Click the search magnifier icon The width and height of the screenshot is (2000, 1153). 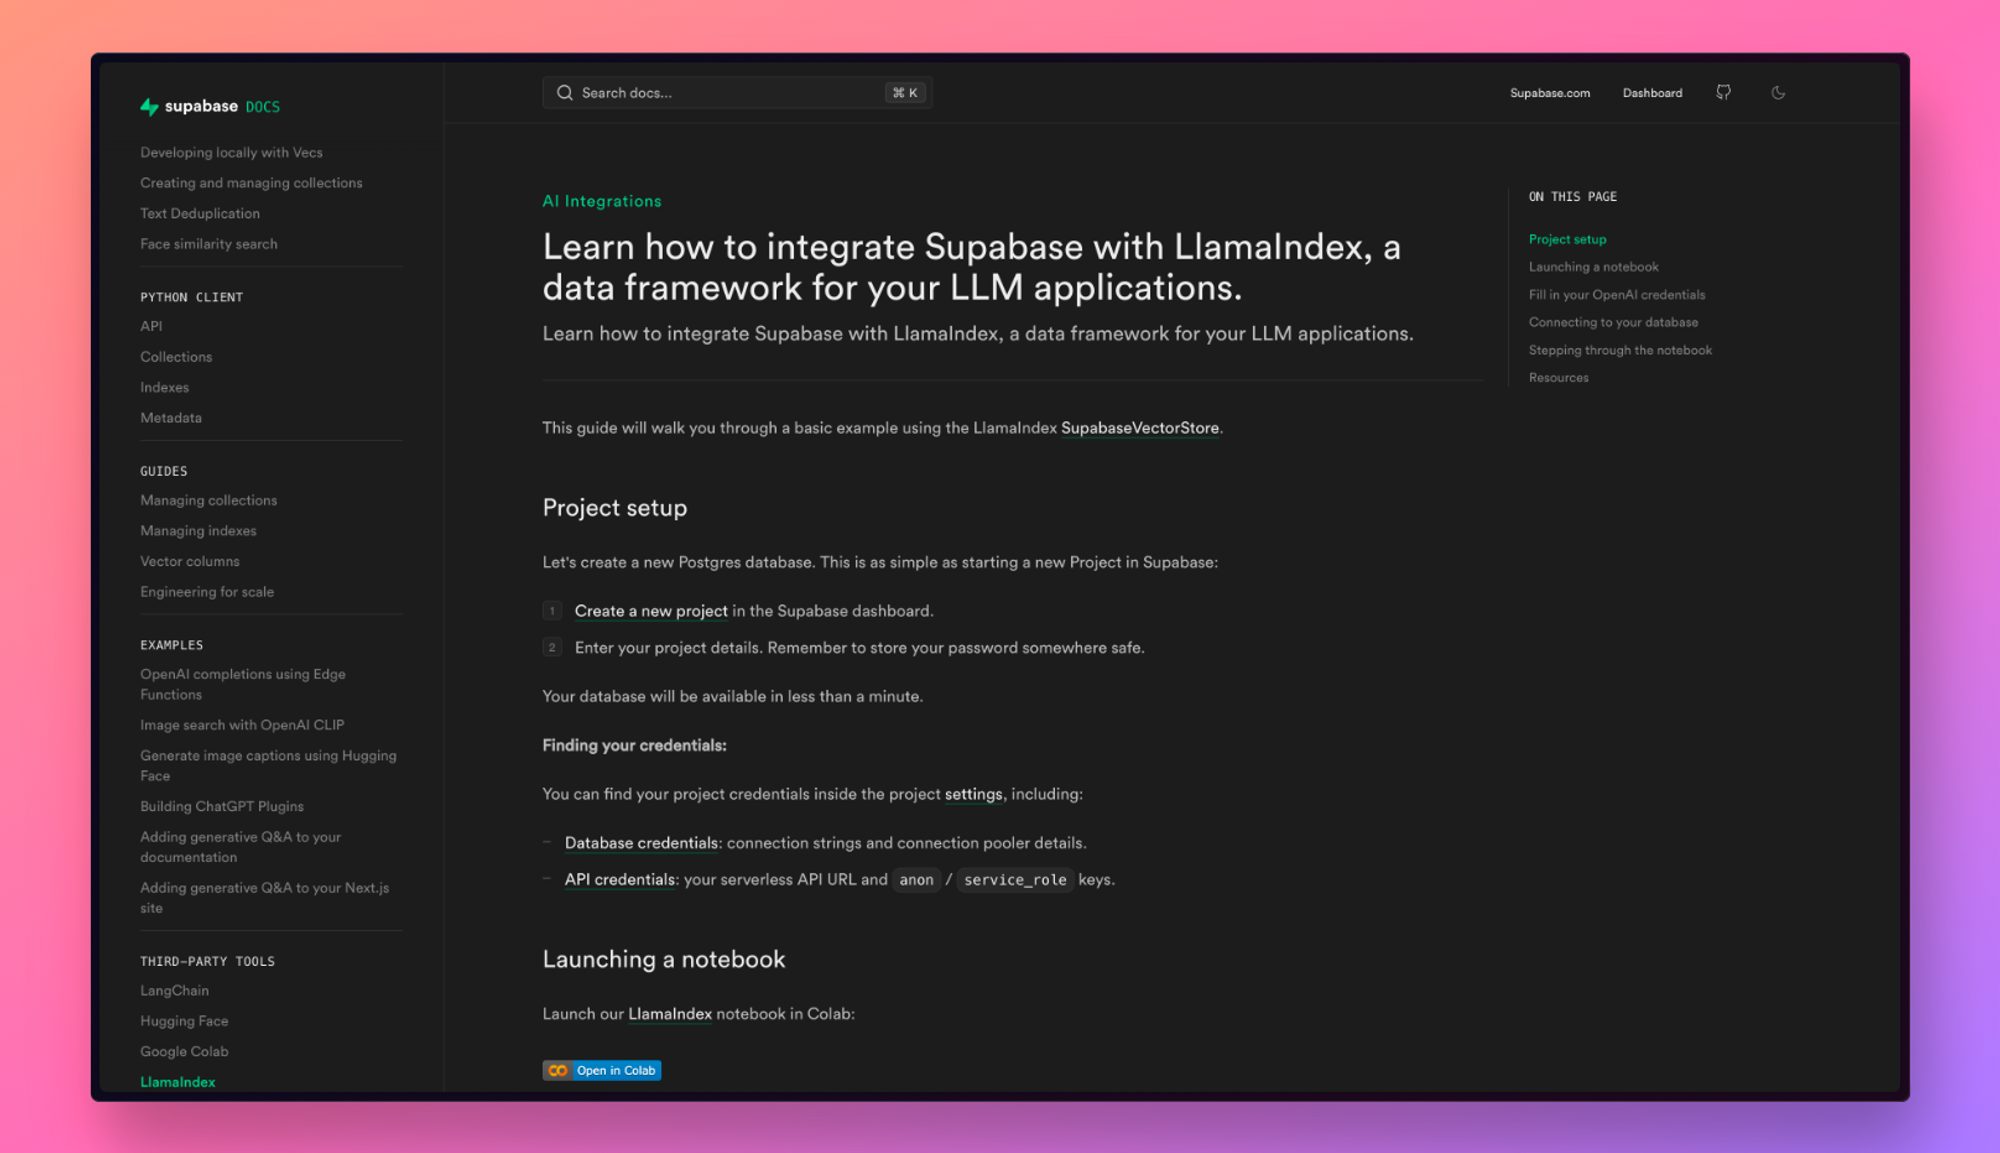565,93
